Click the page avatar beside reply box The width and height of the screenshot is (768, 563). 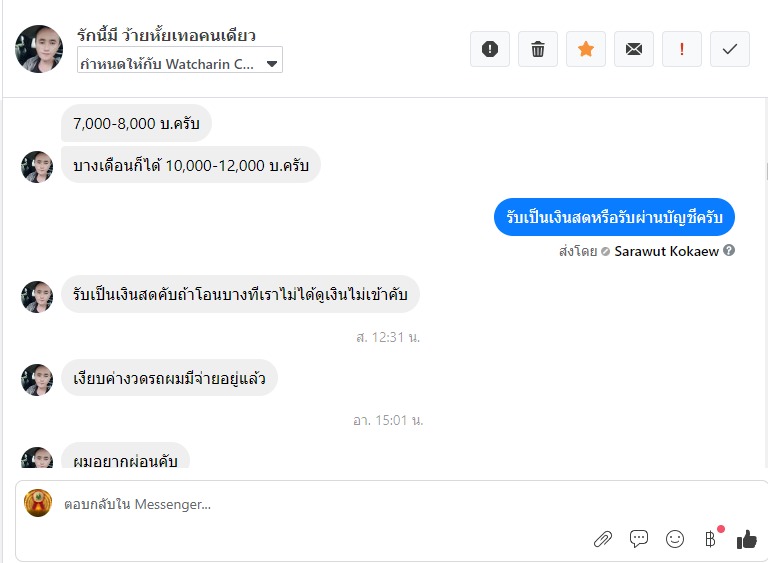[x=38, y=503]
